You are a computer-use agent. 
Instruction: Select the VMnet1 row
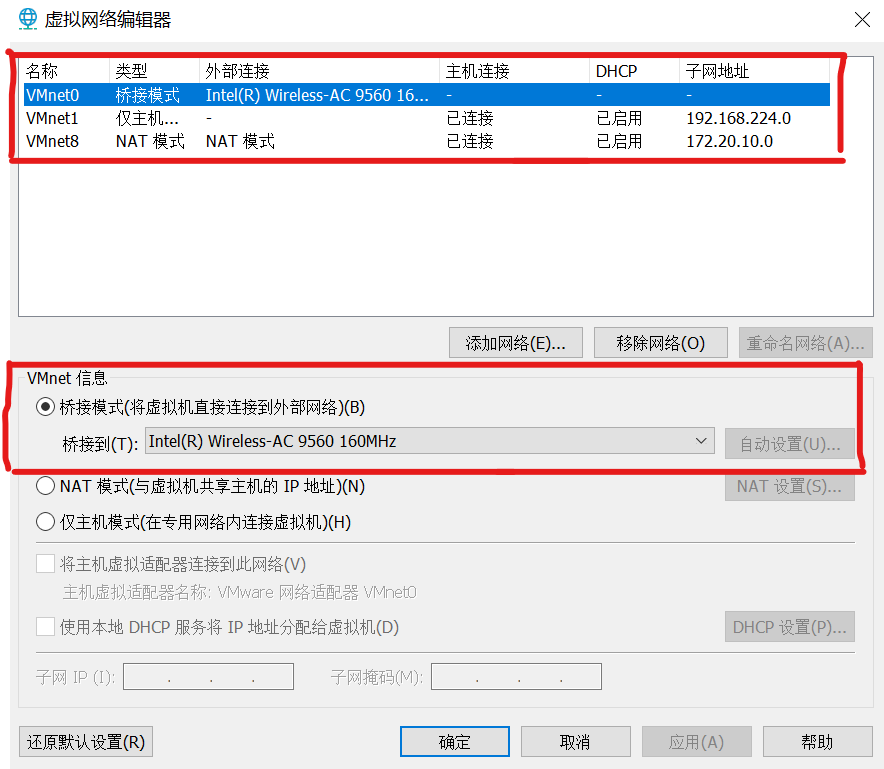(426, 118)
